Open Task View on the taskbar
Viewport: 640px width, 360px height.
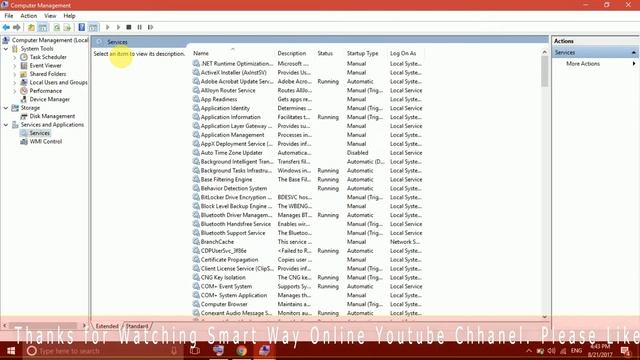click(195, 351)
